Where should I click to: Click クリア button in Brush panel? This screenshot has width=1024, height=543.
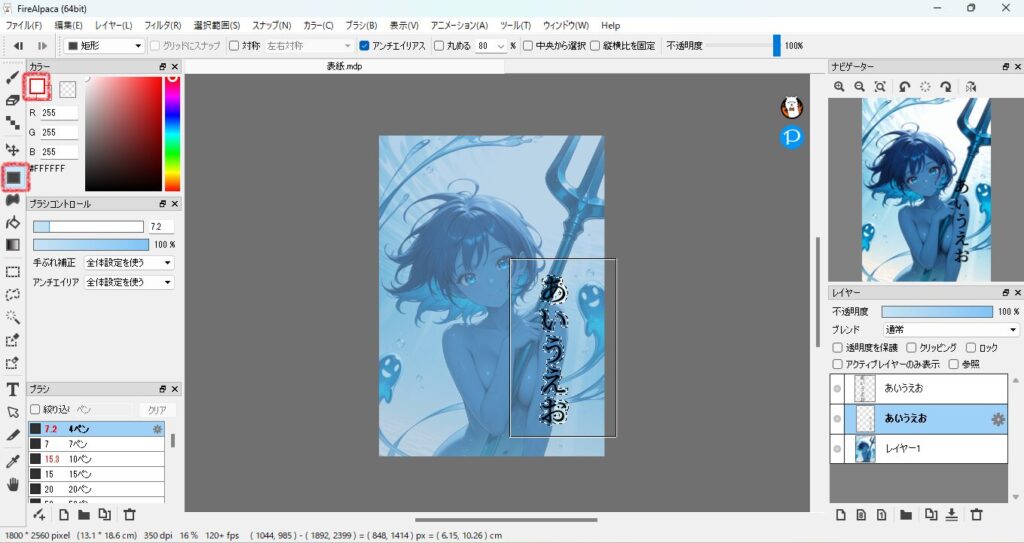tap(157, 410)
